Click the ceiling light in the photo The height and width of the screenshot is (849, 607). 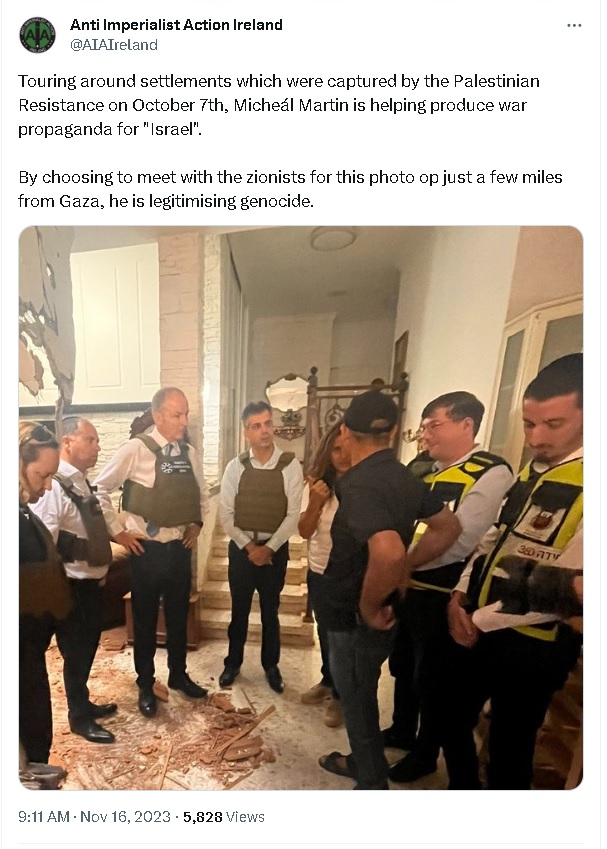[x=333, y=238]
